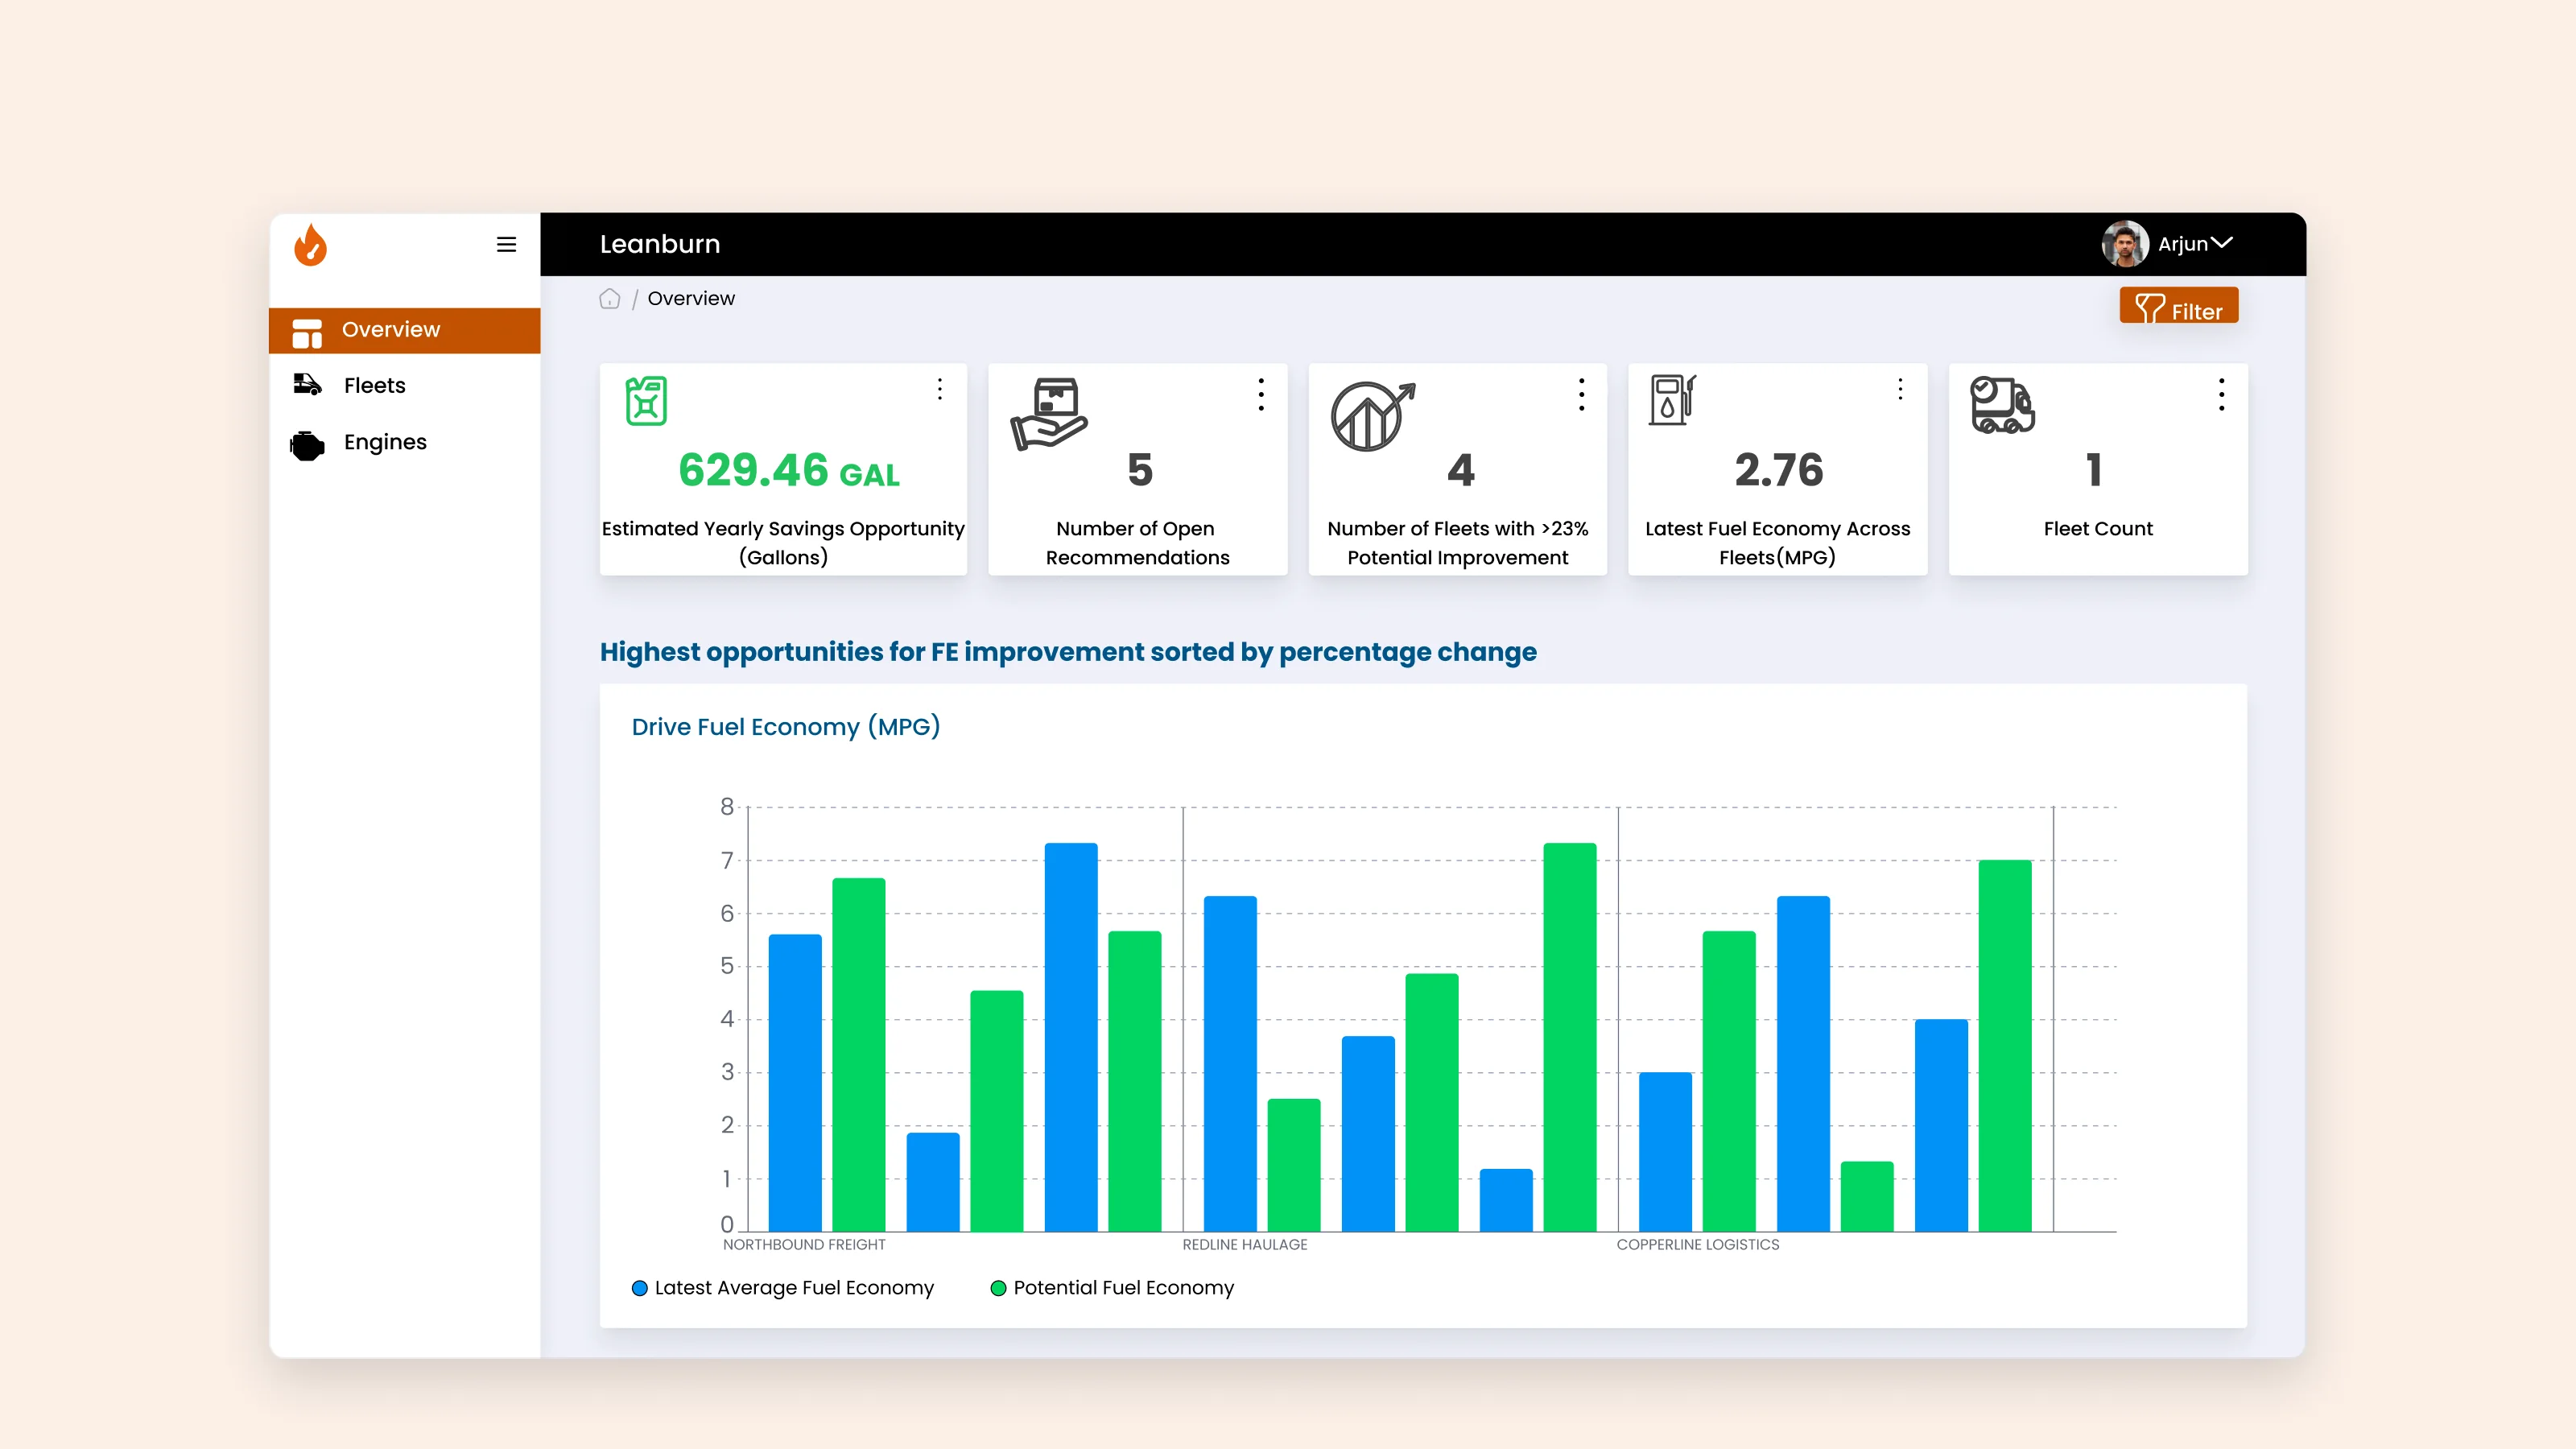Open the Filter button
This screenshot has width=2576, height=1449.
click(x=2178, y=306)
